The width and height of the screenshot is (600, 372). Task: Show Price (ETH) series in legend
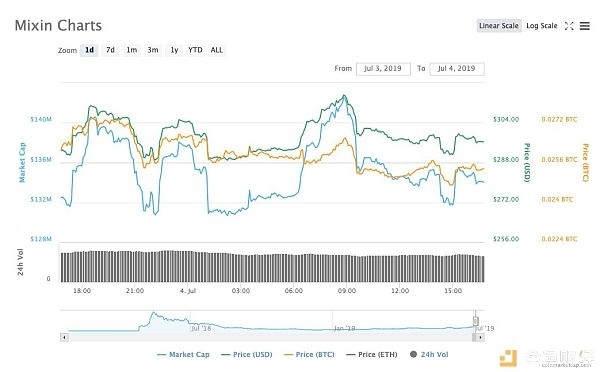pyautogui.click(x=372, y=354)
